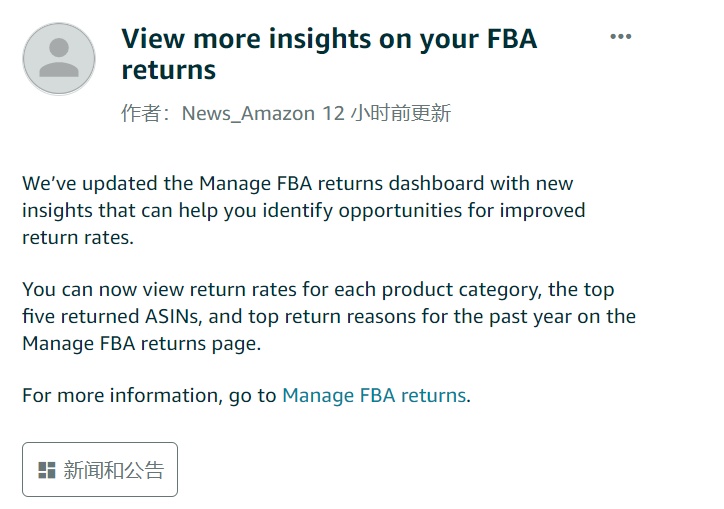The height and width of the screenshot is (509, 724).
Task: Click the text Manage FBA returns page.
Action: point(142,344)
